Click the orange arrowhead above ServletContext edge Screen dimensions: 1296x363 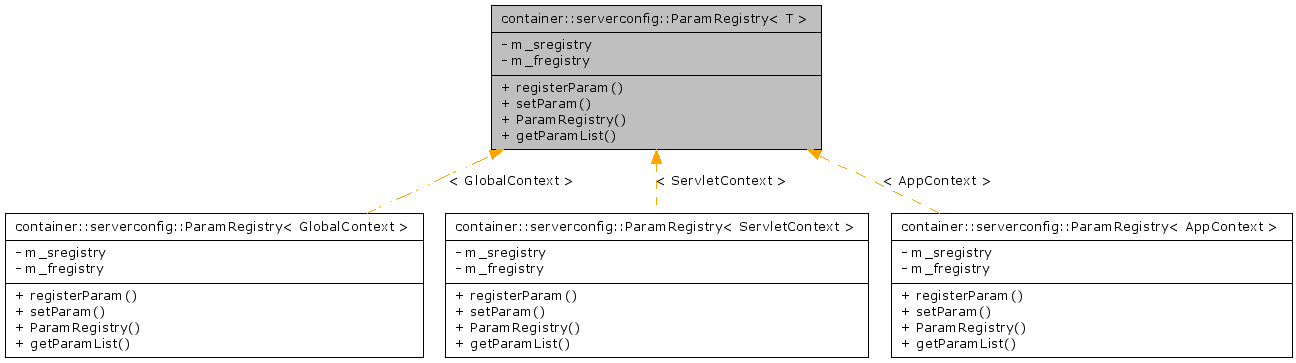656,156
